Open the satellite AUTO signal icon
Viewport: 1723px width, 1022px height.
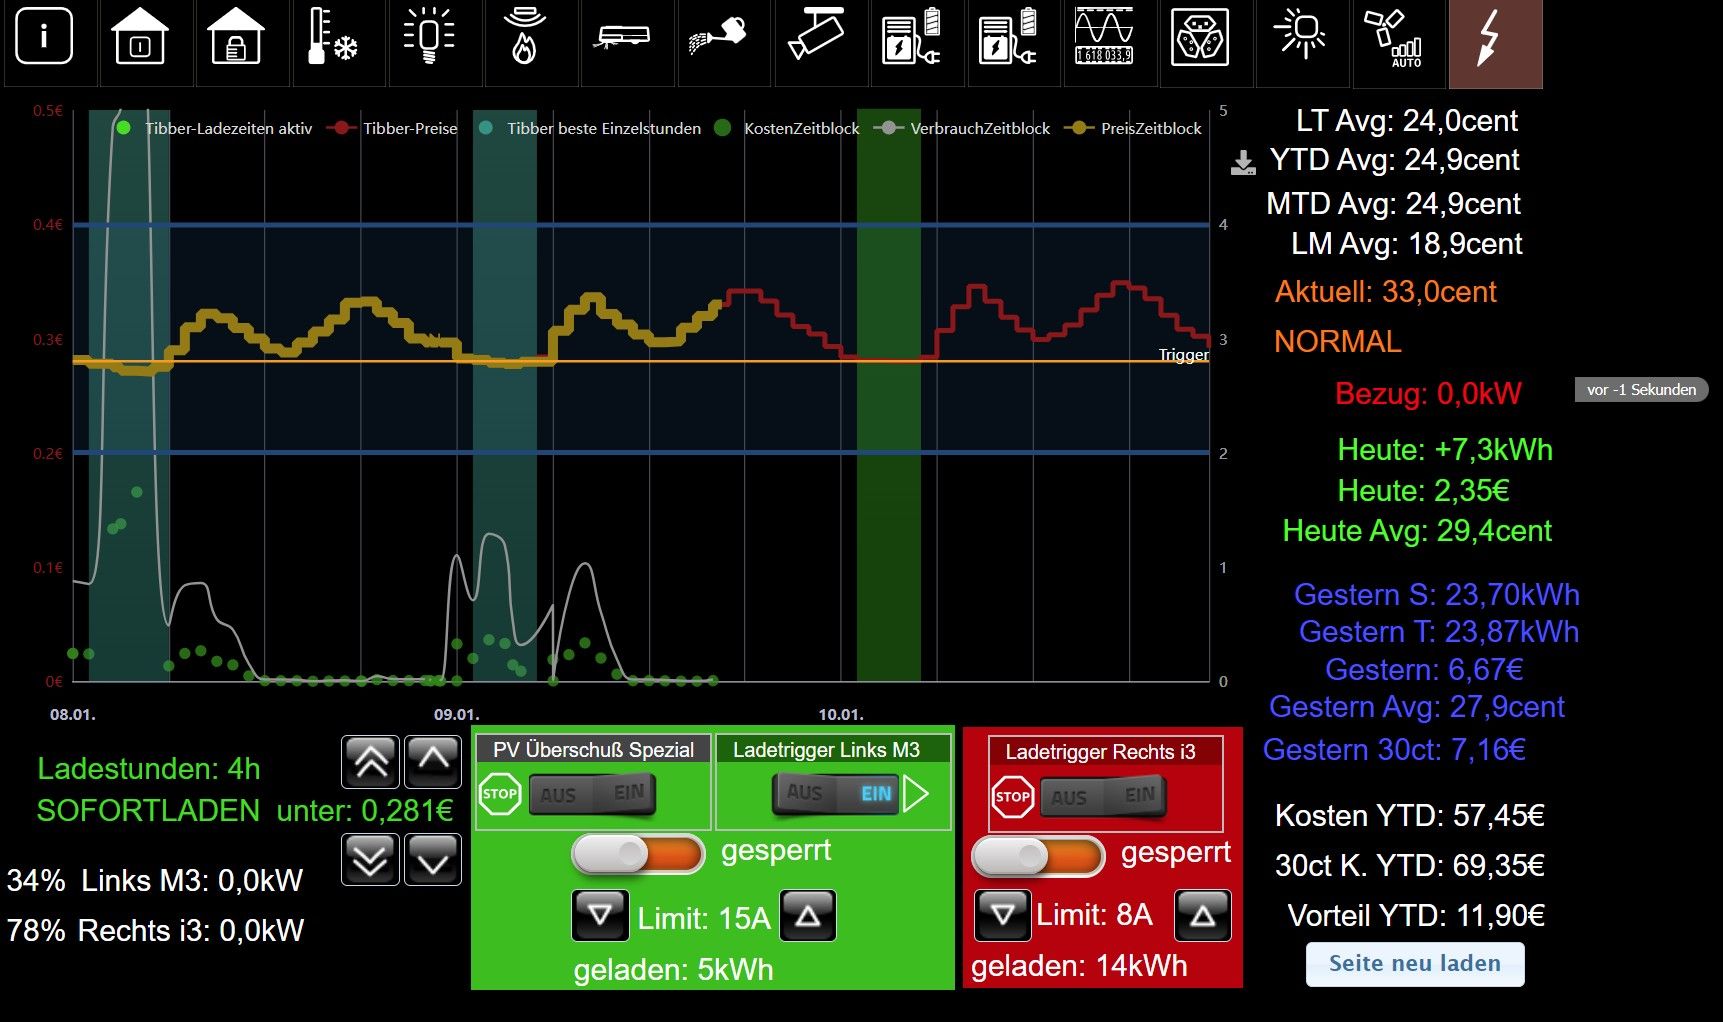pyautogui.click(x=1394, y=38)
